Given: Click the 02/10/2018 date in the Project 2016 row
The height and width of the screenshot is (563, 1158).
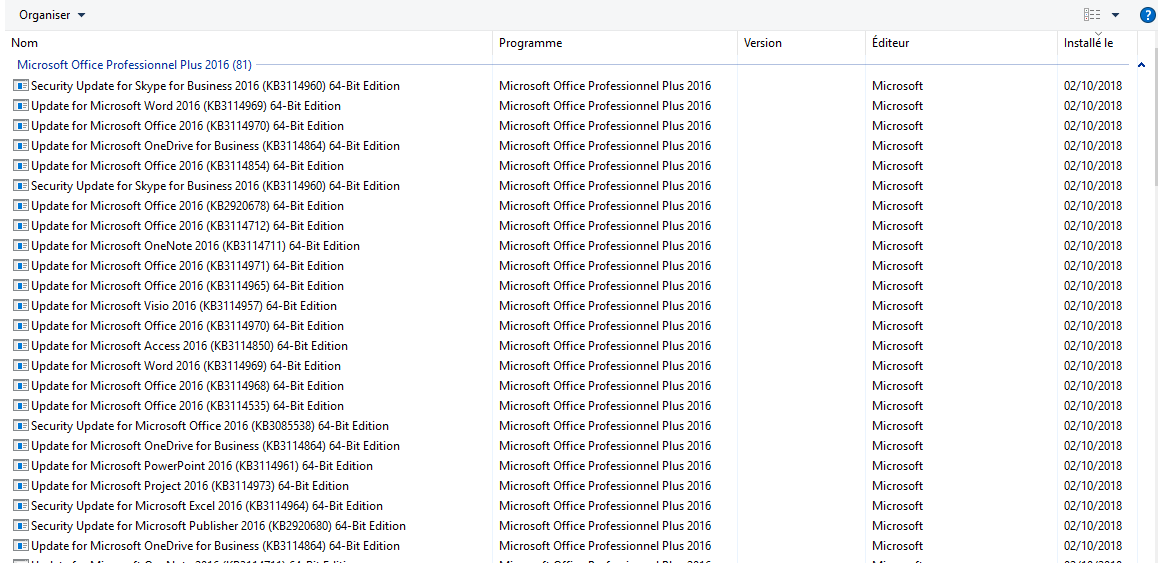Looking at the screenshot, I should (x=1092, y=485).
